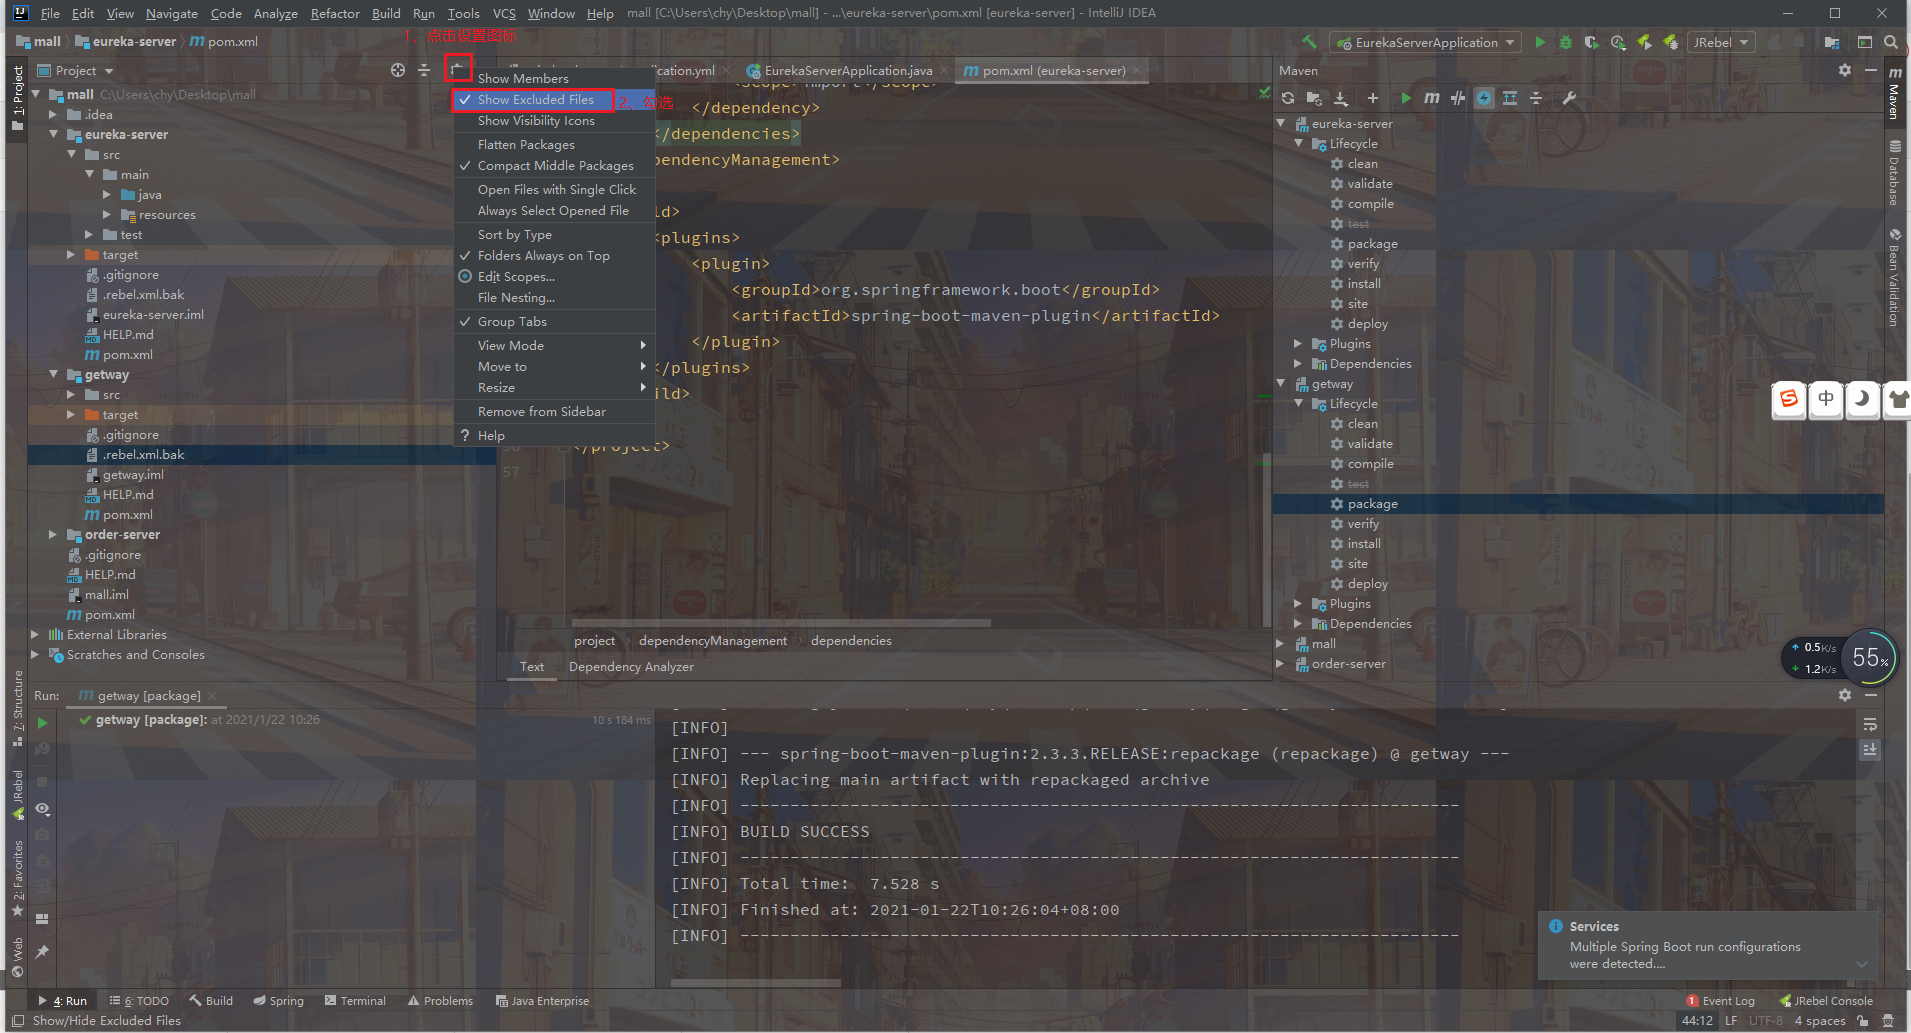1911x1033 pixels.
Task: Select opened file locate icon in Project panel
Action: (x=398, y=70)
